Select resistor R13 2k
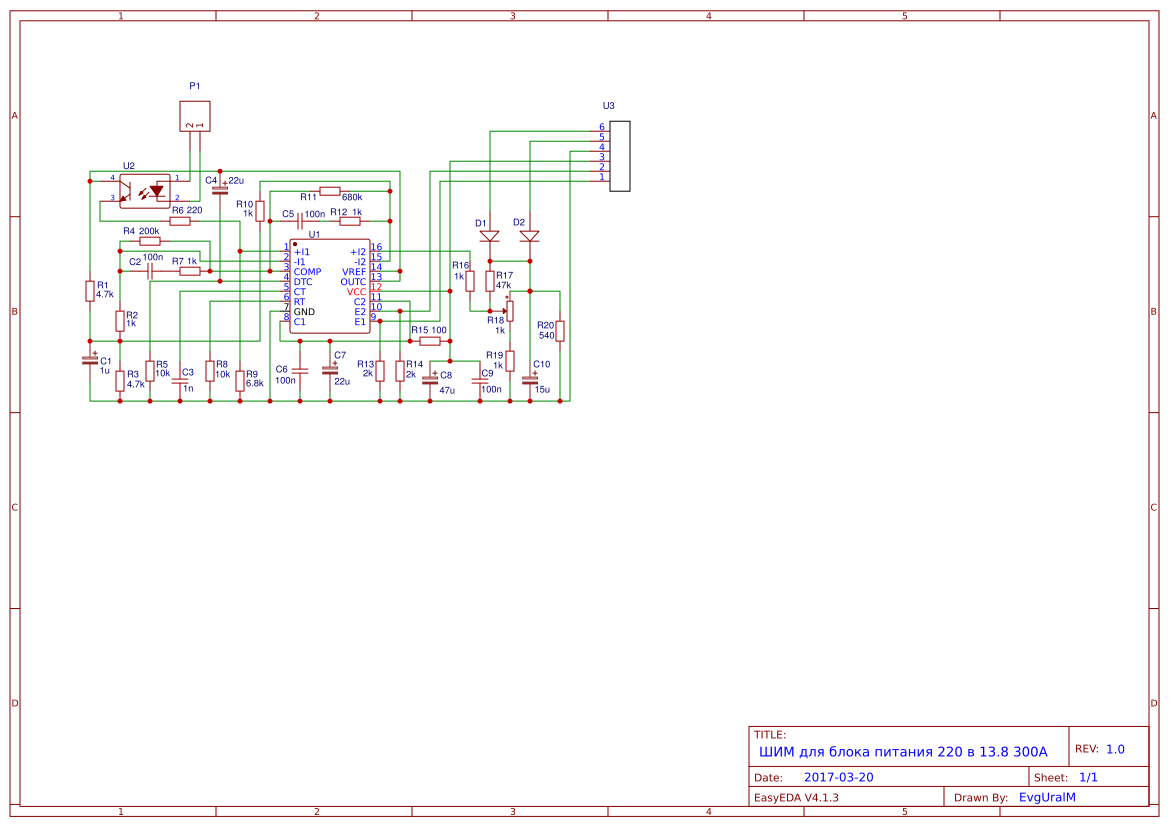The width and height of the screenshot is (1169, 827). coord(379,371)
